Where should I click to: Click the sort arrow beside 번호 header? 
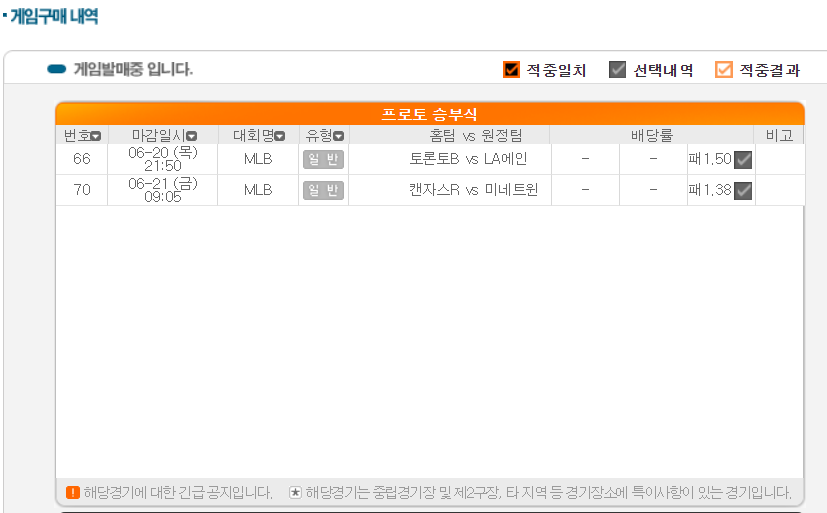coord(96,136)
